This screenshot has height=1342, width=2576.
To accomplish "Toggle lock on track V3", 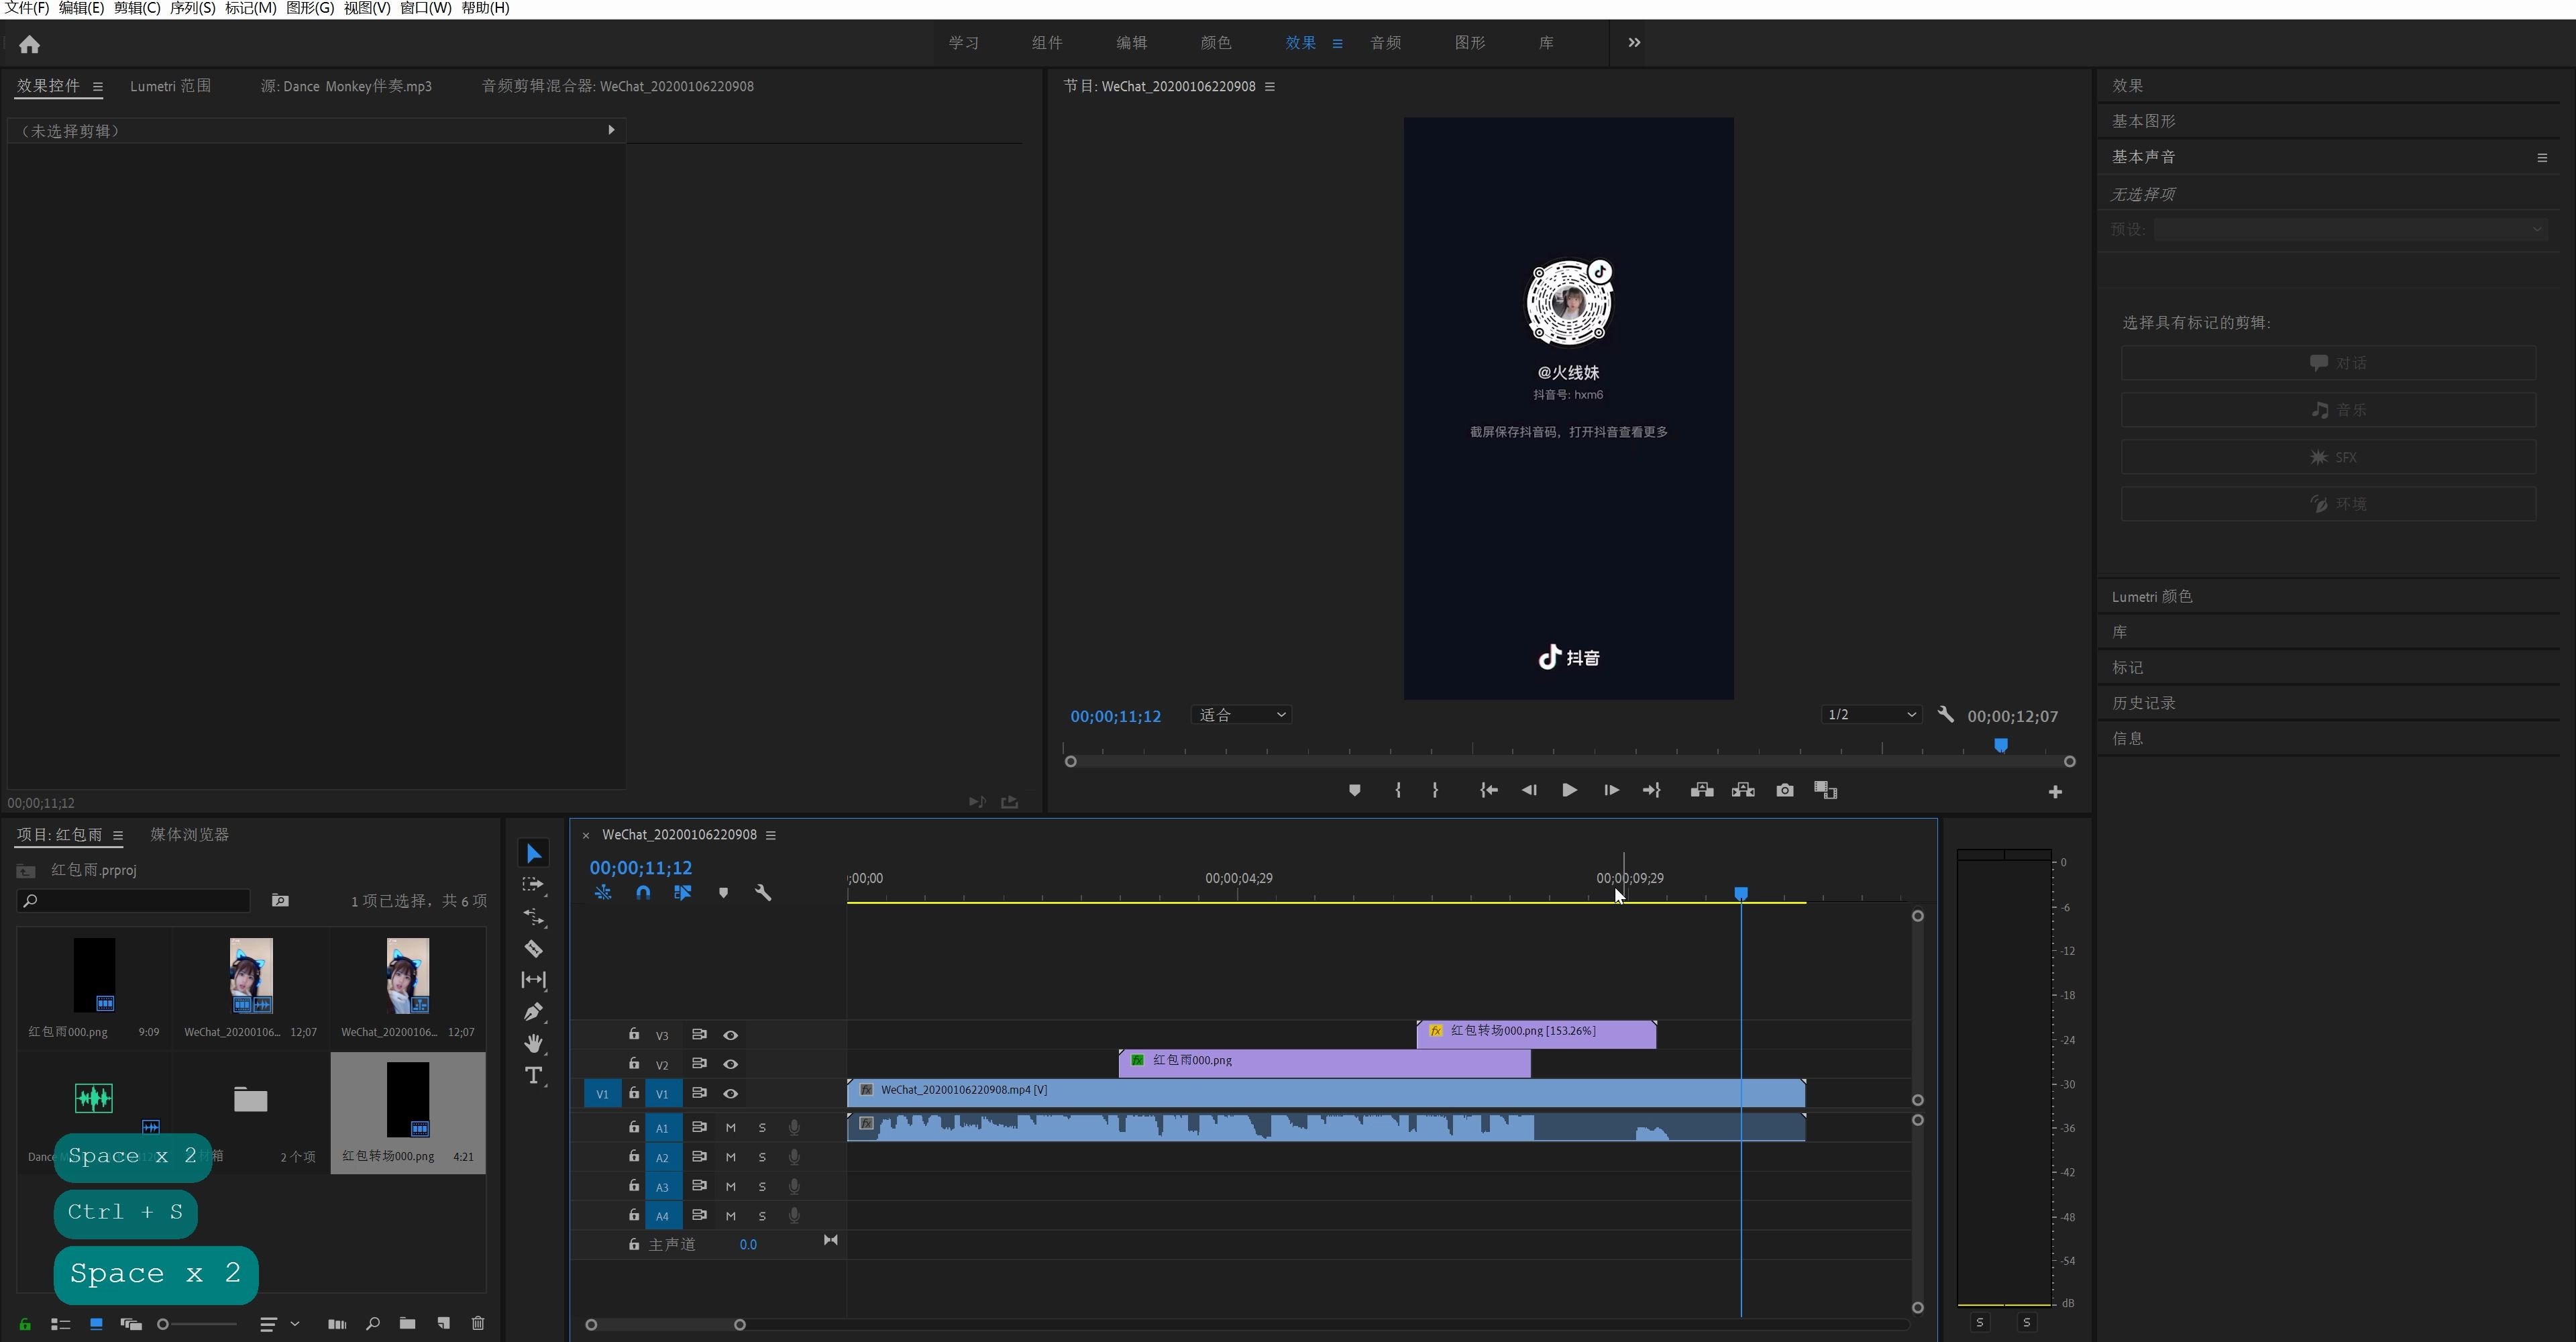I will (633, 1034).
